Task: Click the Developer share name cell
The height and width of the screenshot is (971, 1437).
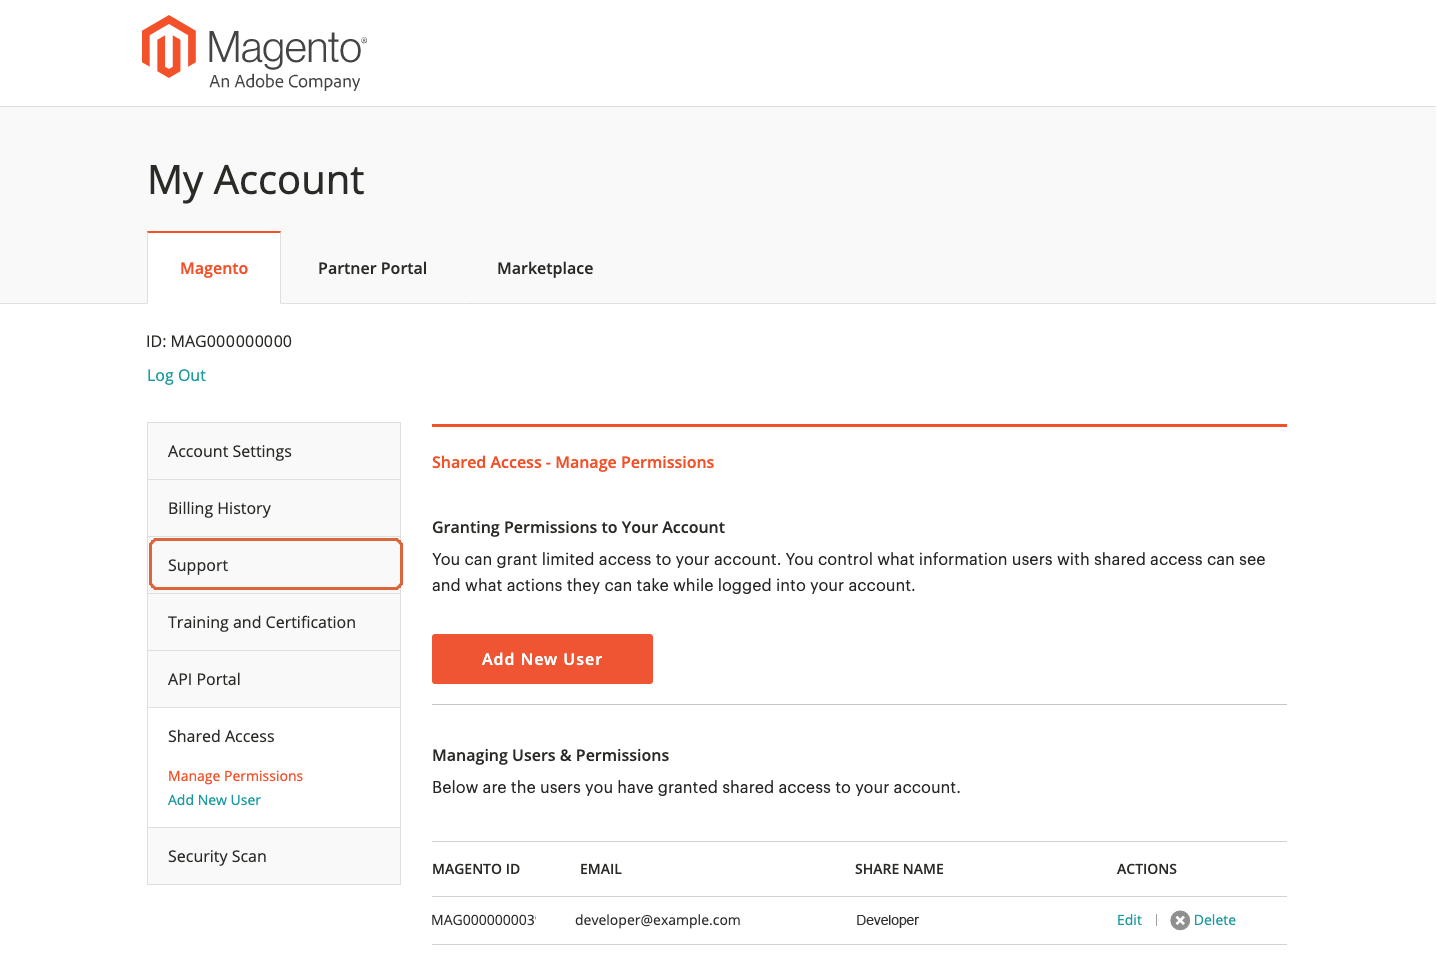Action: click(x=887, y=920)
